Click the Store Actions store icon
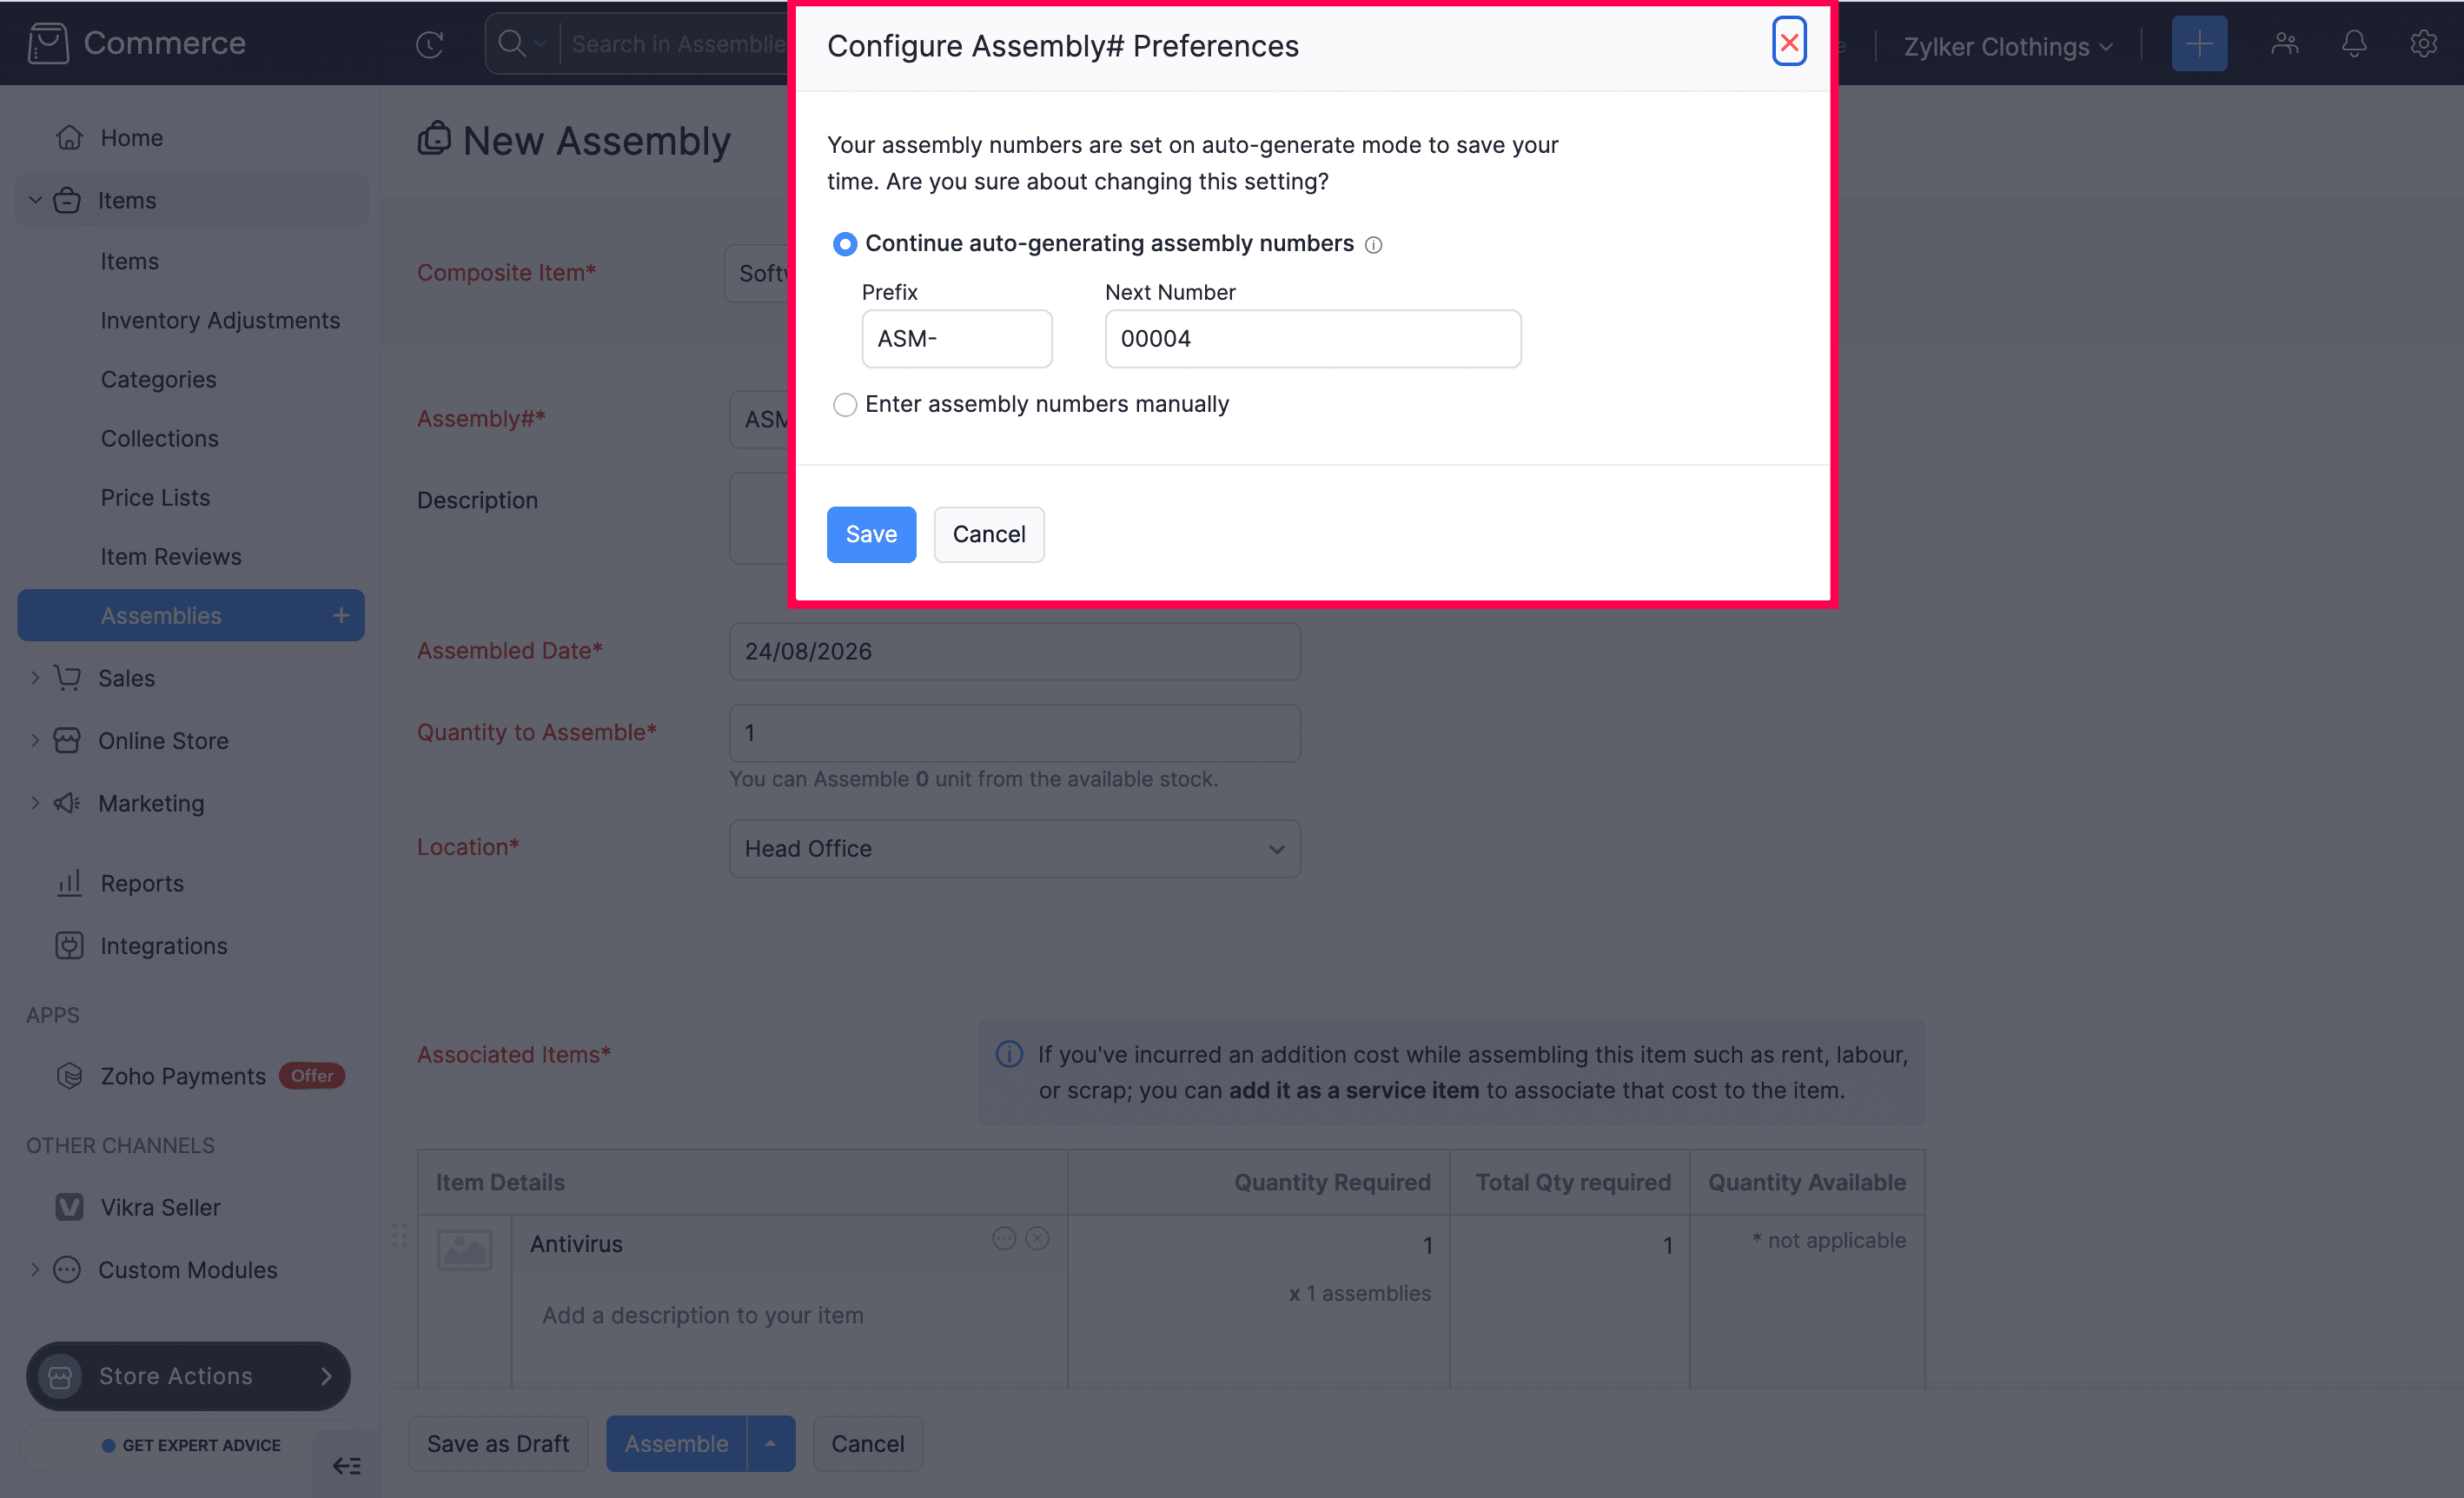The width and height of the screenshot is (2464, 1498). click(x=60, y=1376)
